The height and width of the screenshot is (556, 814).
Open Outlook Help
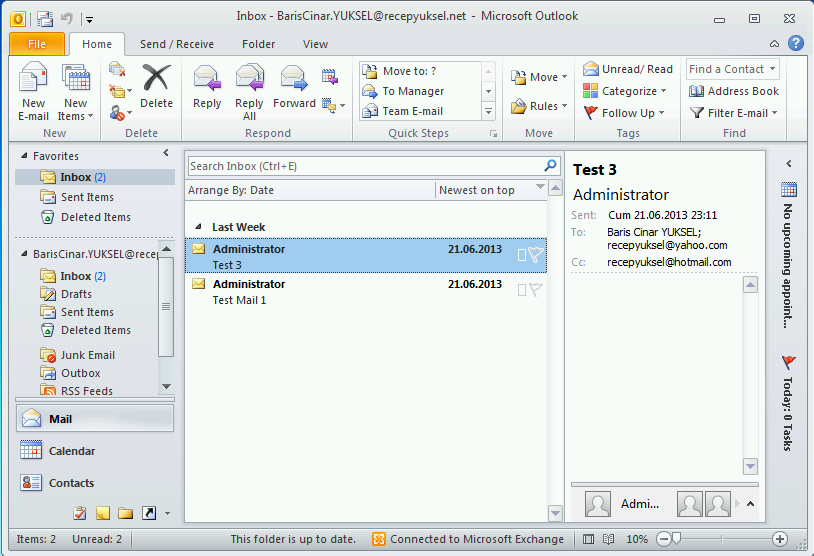pyautogui.click(x=796, y=43)
